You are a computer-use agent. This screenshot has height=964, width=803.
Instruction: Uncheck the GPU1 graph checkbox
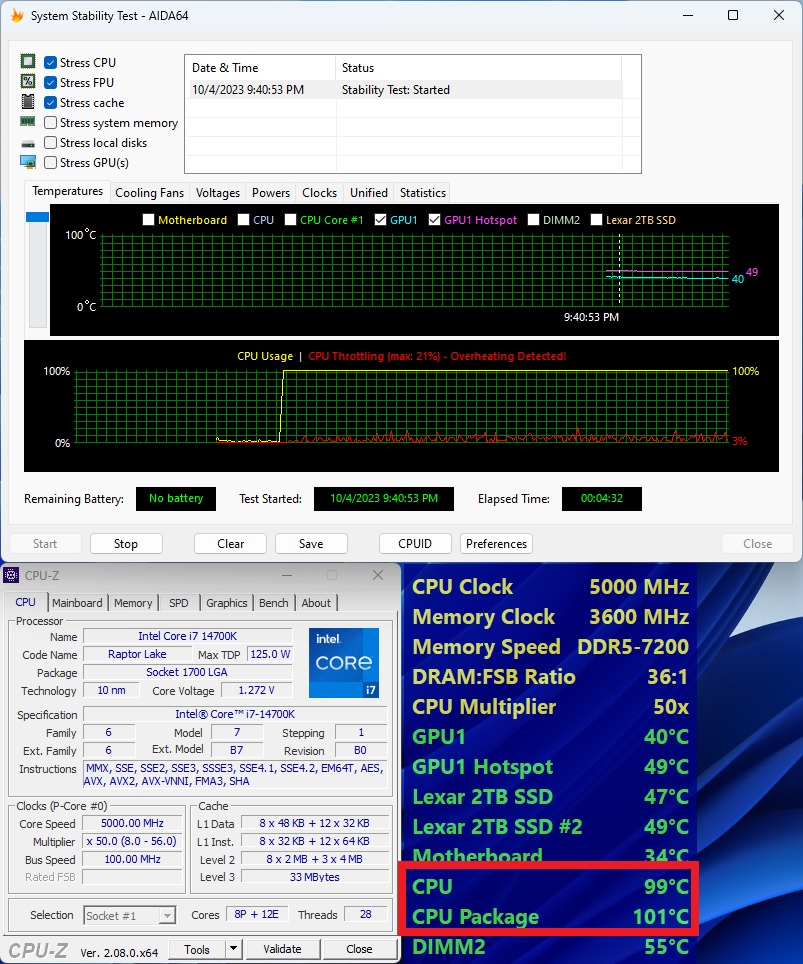click(381, 219)
